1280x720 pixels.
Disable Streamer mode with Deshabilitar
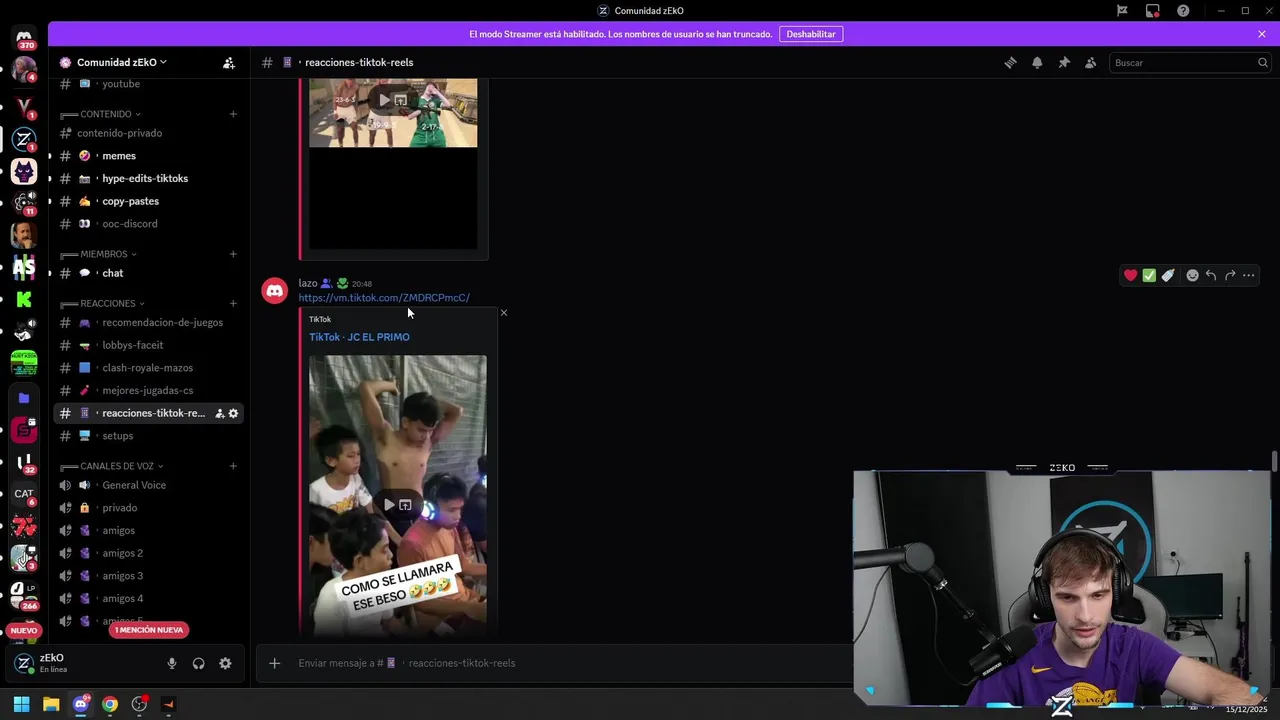(811, 34)
